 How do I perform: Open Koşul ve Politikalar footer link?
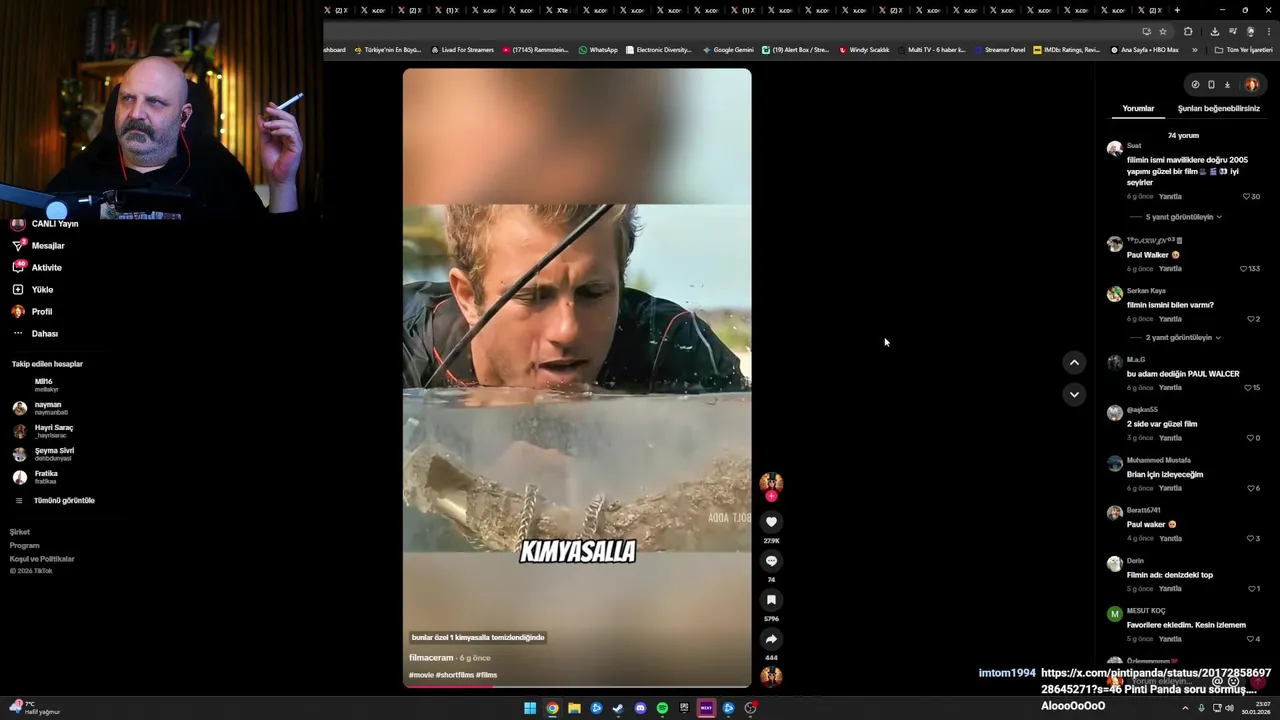[x=42, y=559]
